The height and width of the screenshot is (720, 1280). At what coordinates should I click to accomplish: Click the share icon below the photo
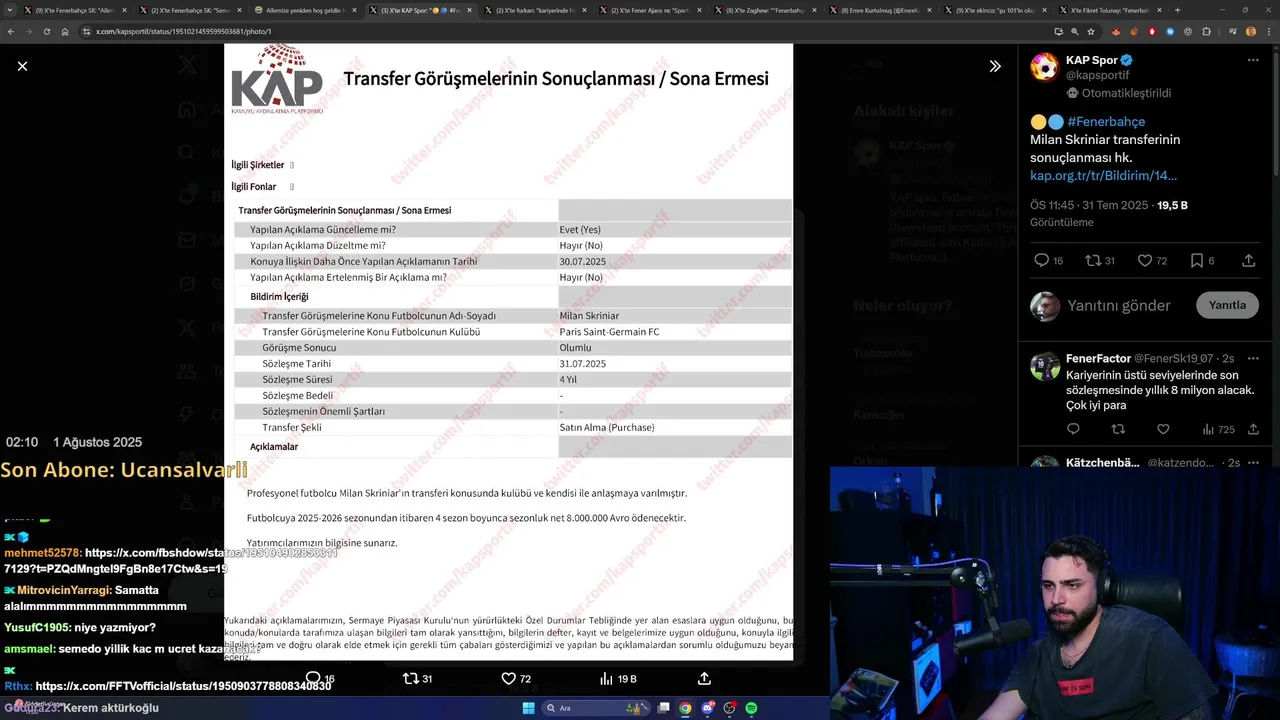tap(704, 678)
